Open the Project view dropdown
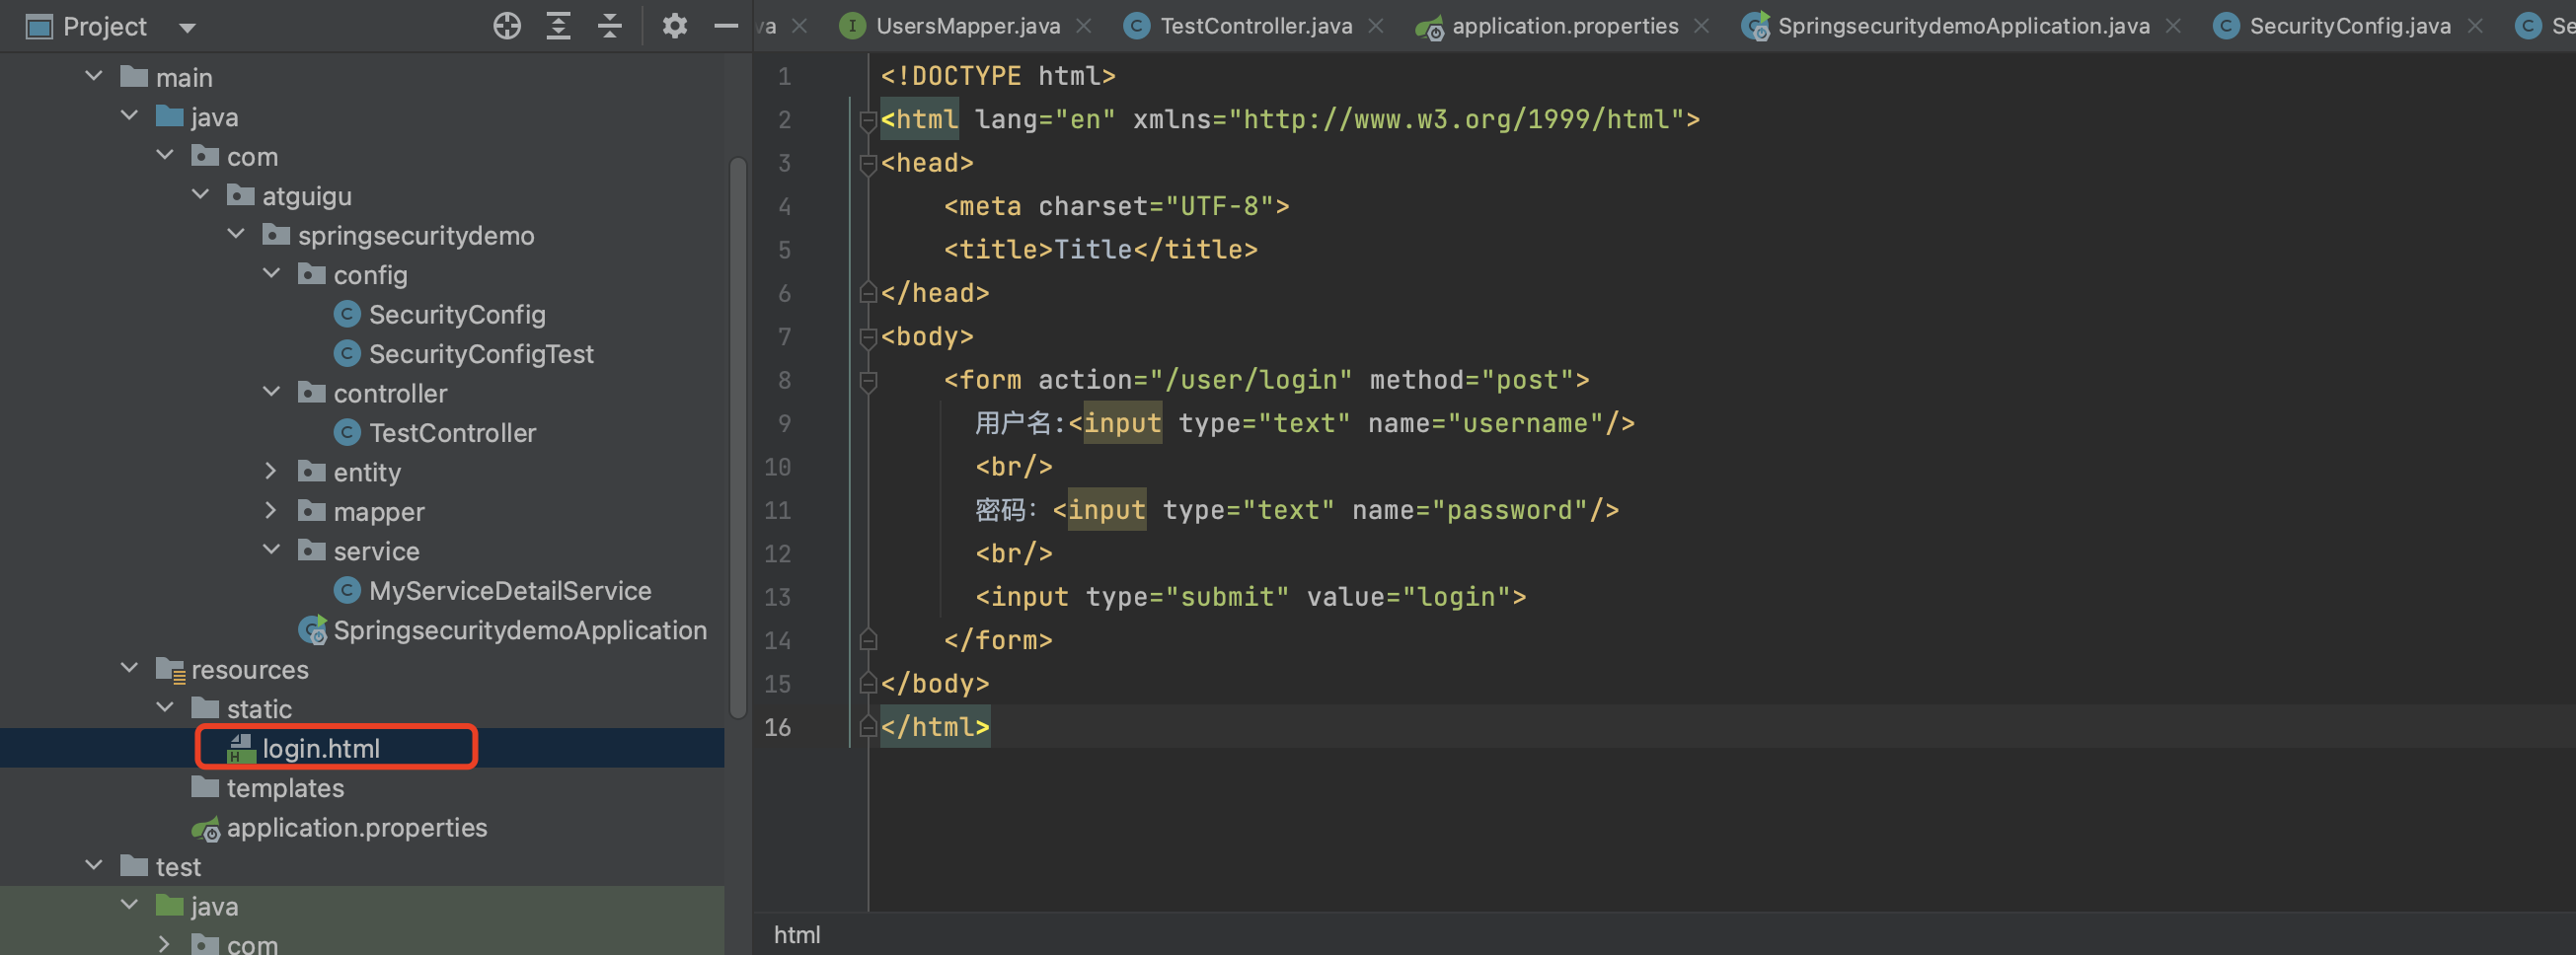The image size is (2576, 955). [187, 27]
